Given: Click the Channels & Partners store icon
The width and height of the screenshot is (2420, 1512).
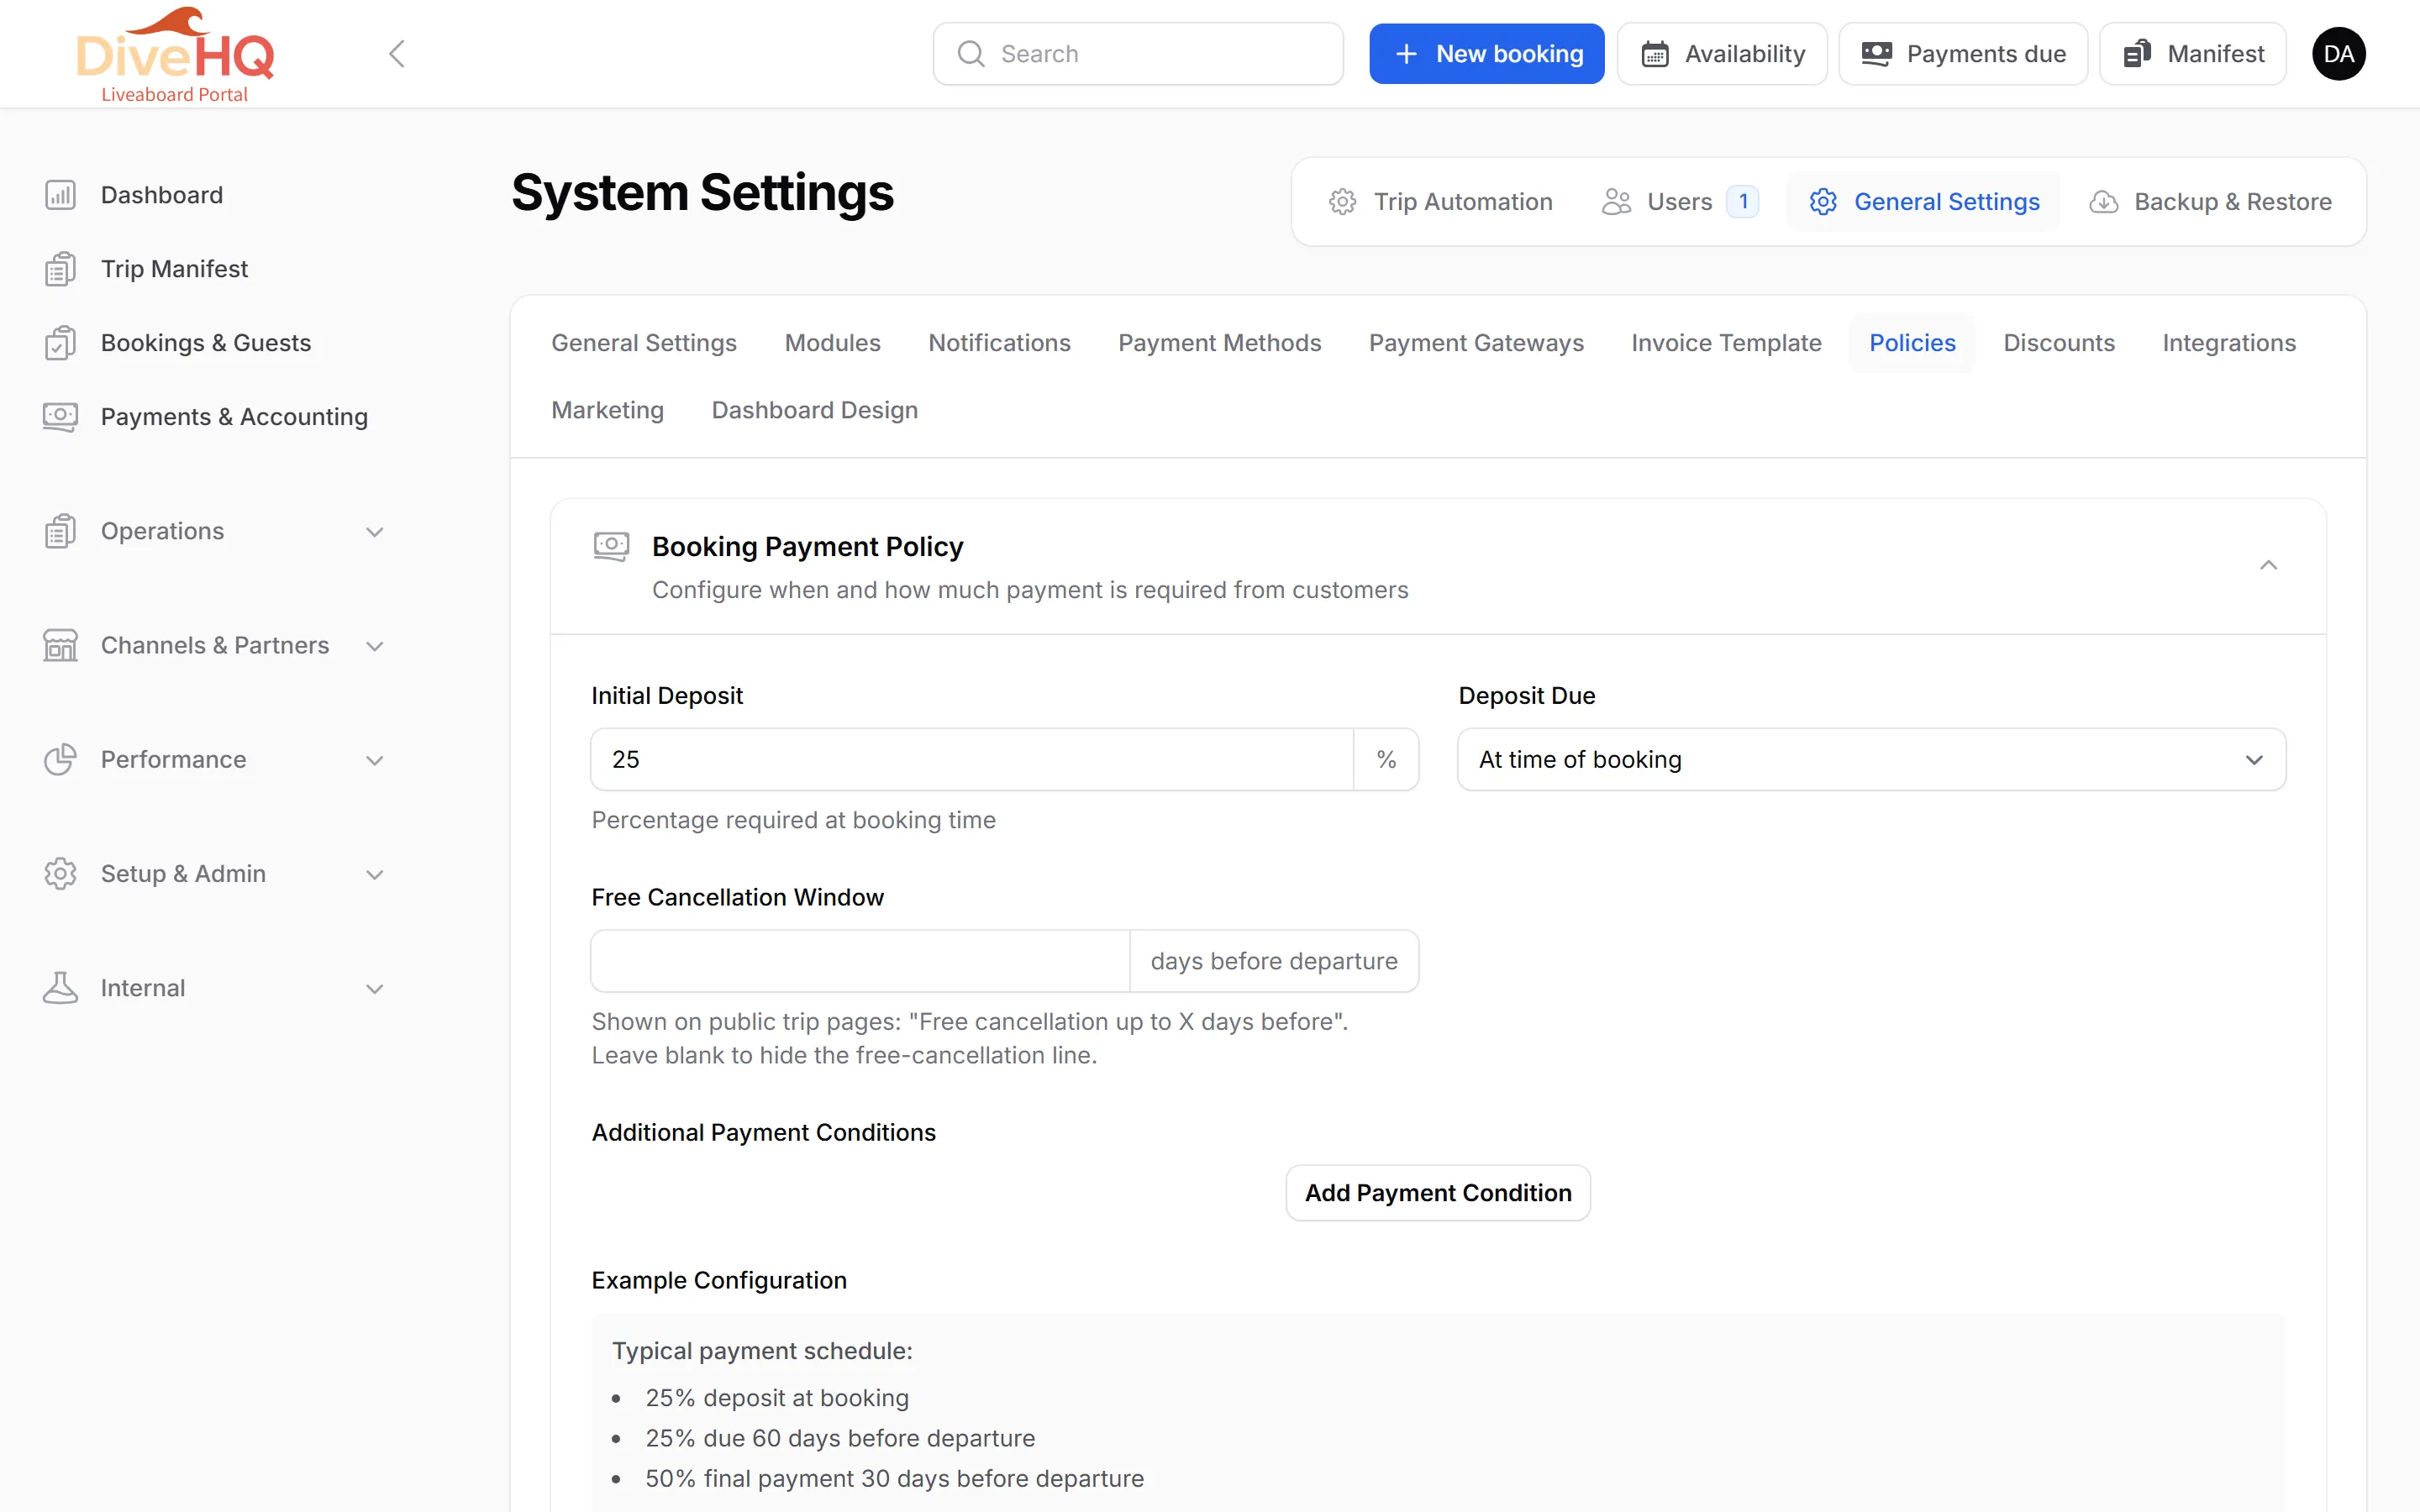Looking at the screenshot, I should point(60,645).
